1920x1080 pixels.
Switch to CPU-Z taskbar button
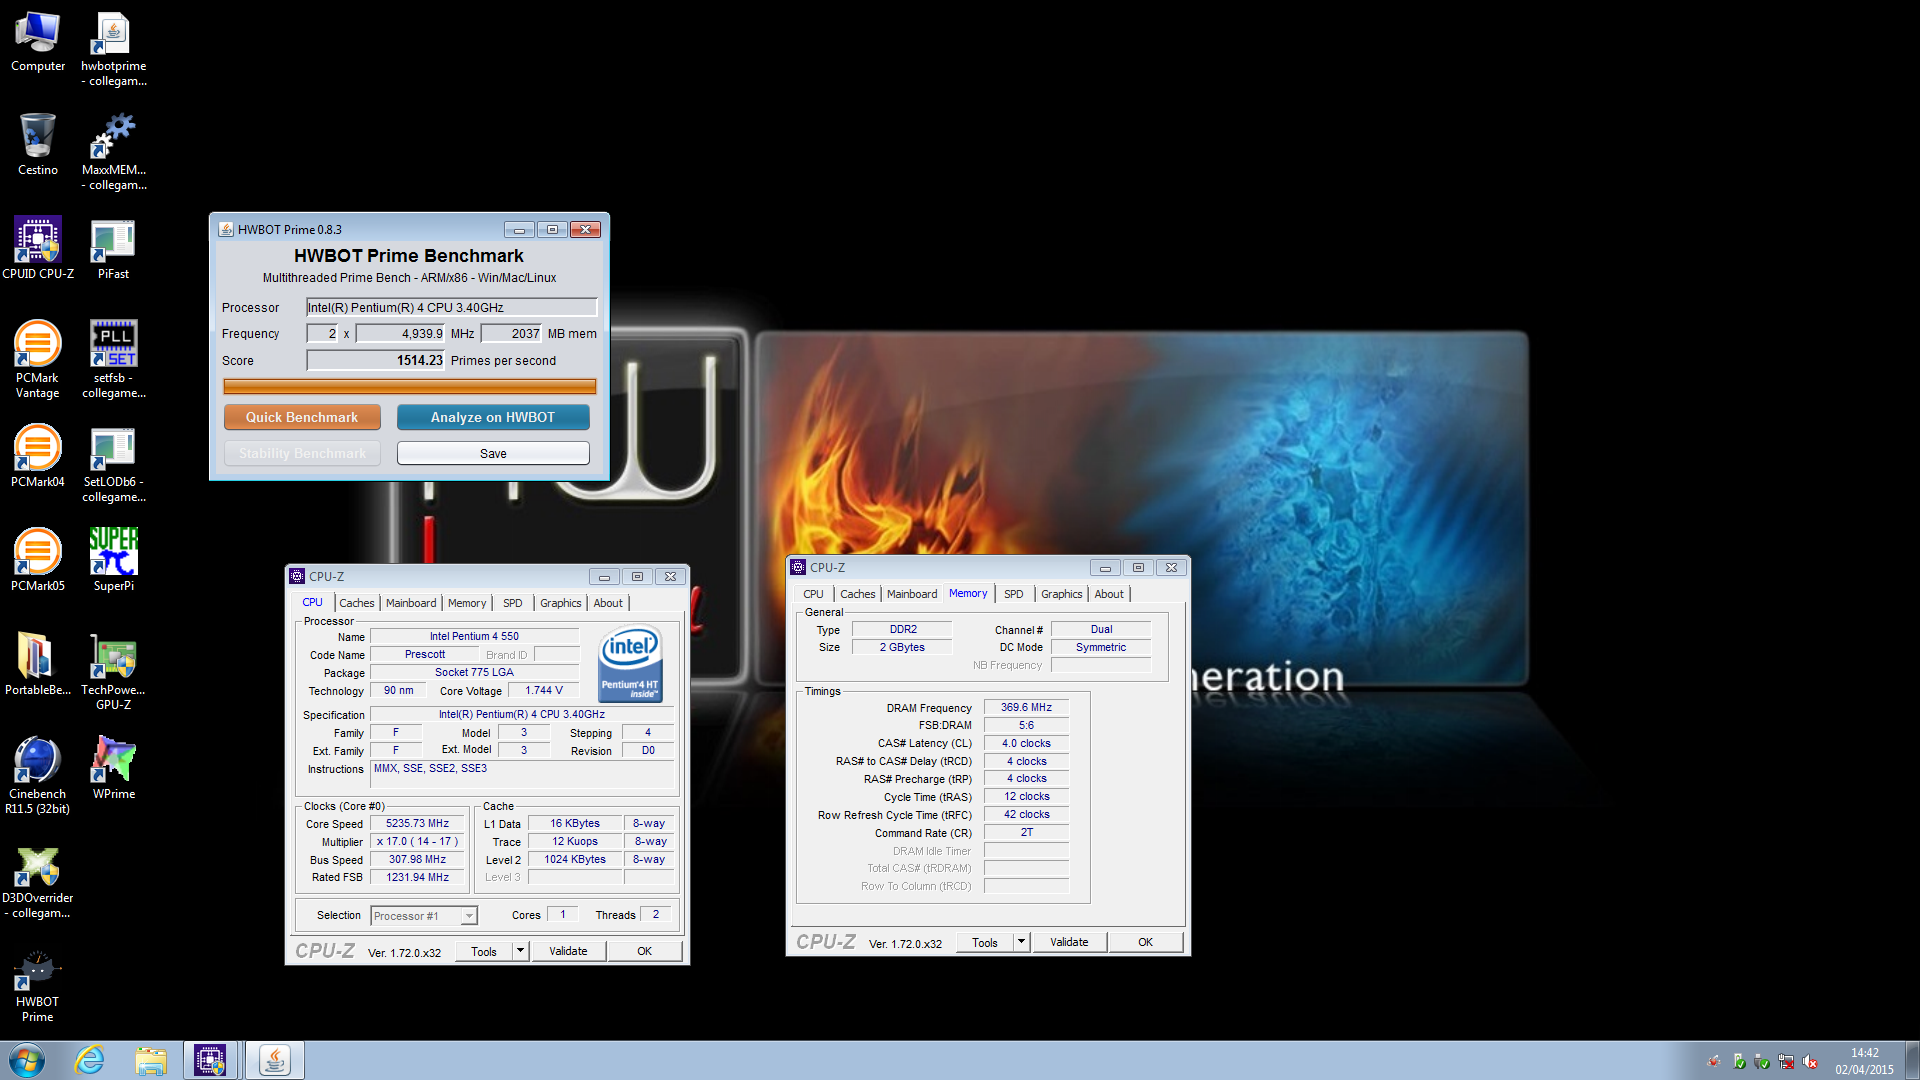pyautogui.click(x=210, y=1060)
